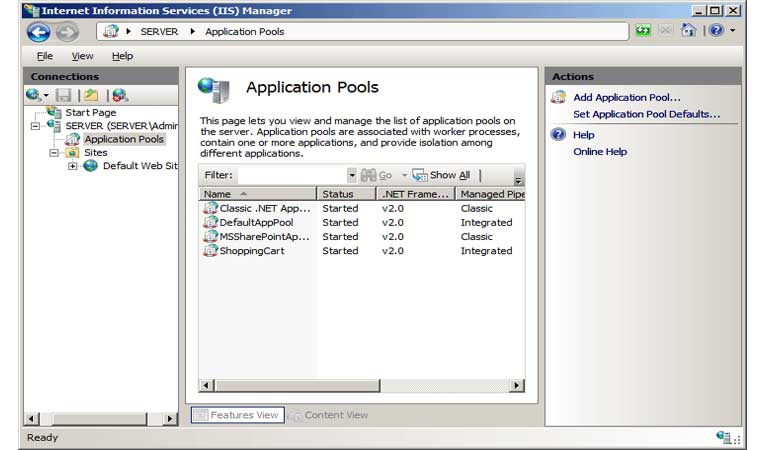
Task: Sort by Status column header
Action: coord(346,194)
